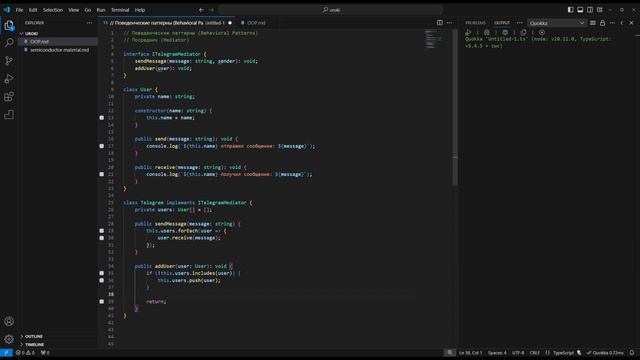Image resolution: width=640 pixels, height=360 pixels.
Task: Open OOP.md in the Explorer tree
Action: [57, 42]
